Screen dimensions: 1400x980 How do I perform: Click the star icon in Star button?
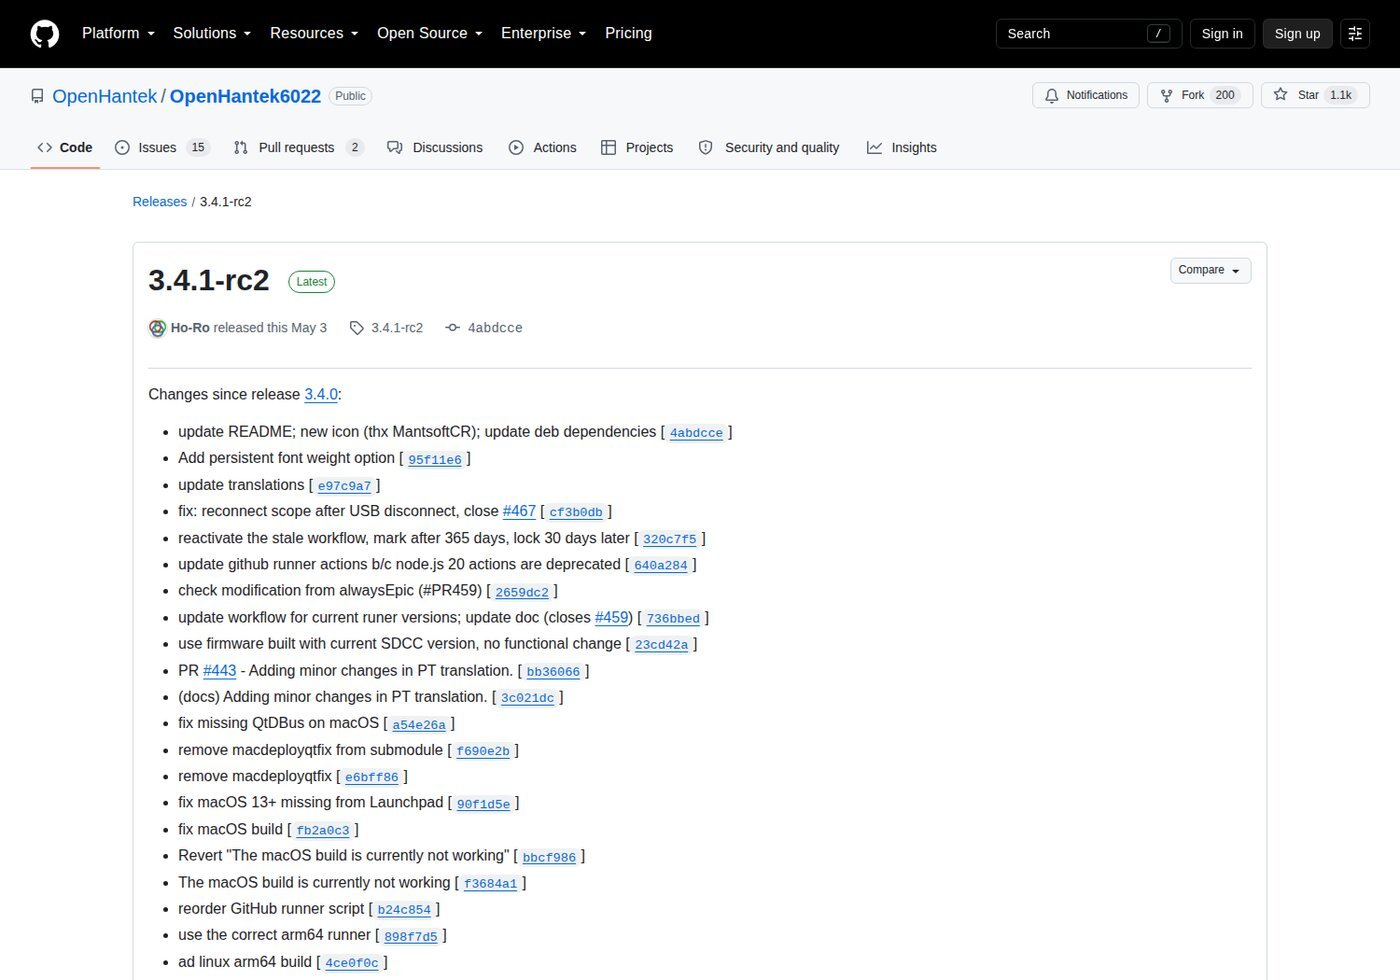[1281, 95]
